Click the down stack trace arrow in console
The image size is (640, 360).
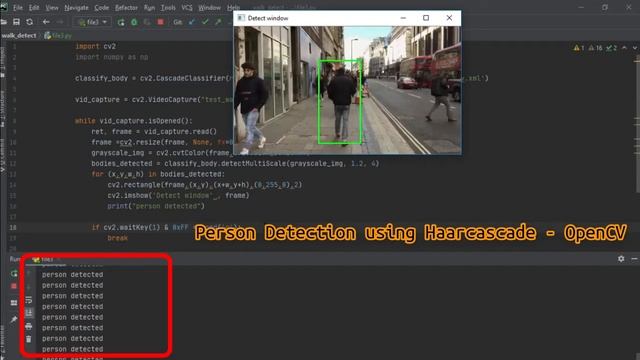[x=29, y=287]
